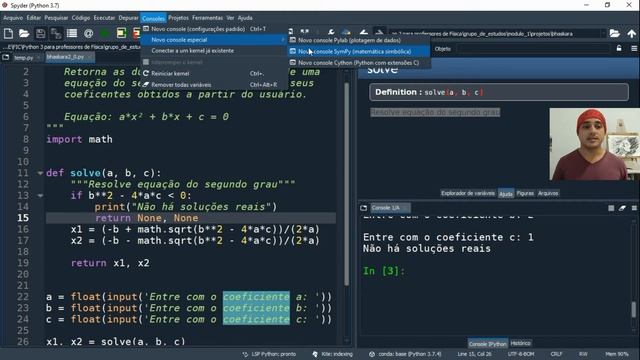This screenshot has height=360, width=640.
Task: Open the Executar menu
Action: [104, 18]
